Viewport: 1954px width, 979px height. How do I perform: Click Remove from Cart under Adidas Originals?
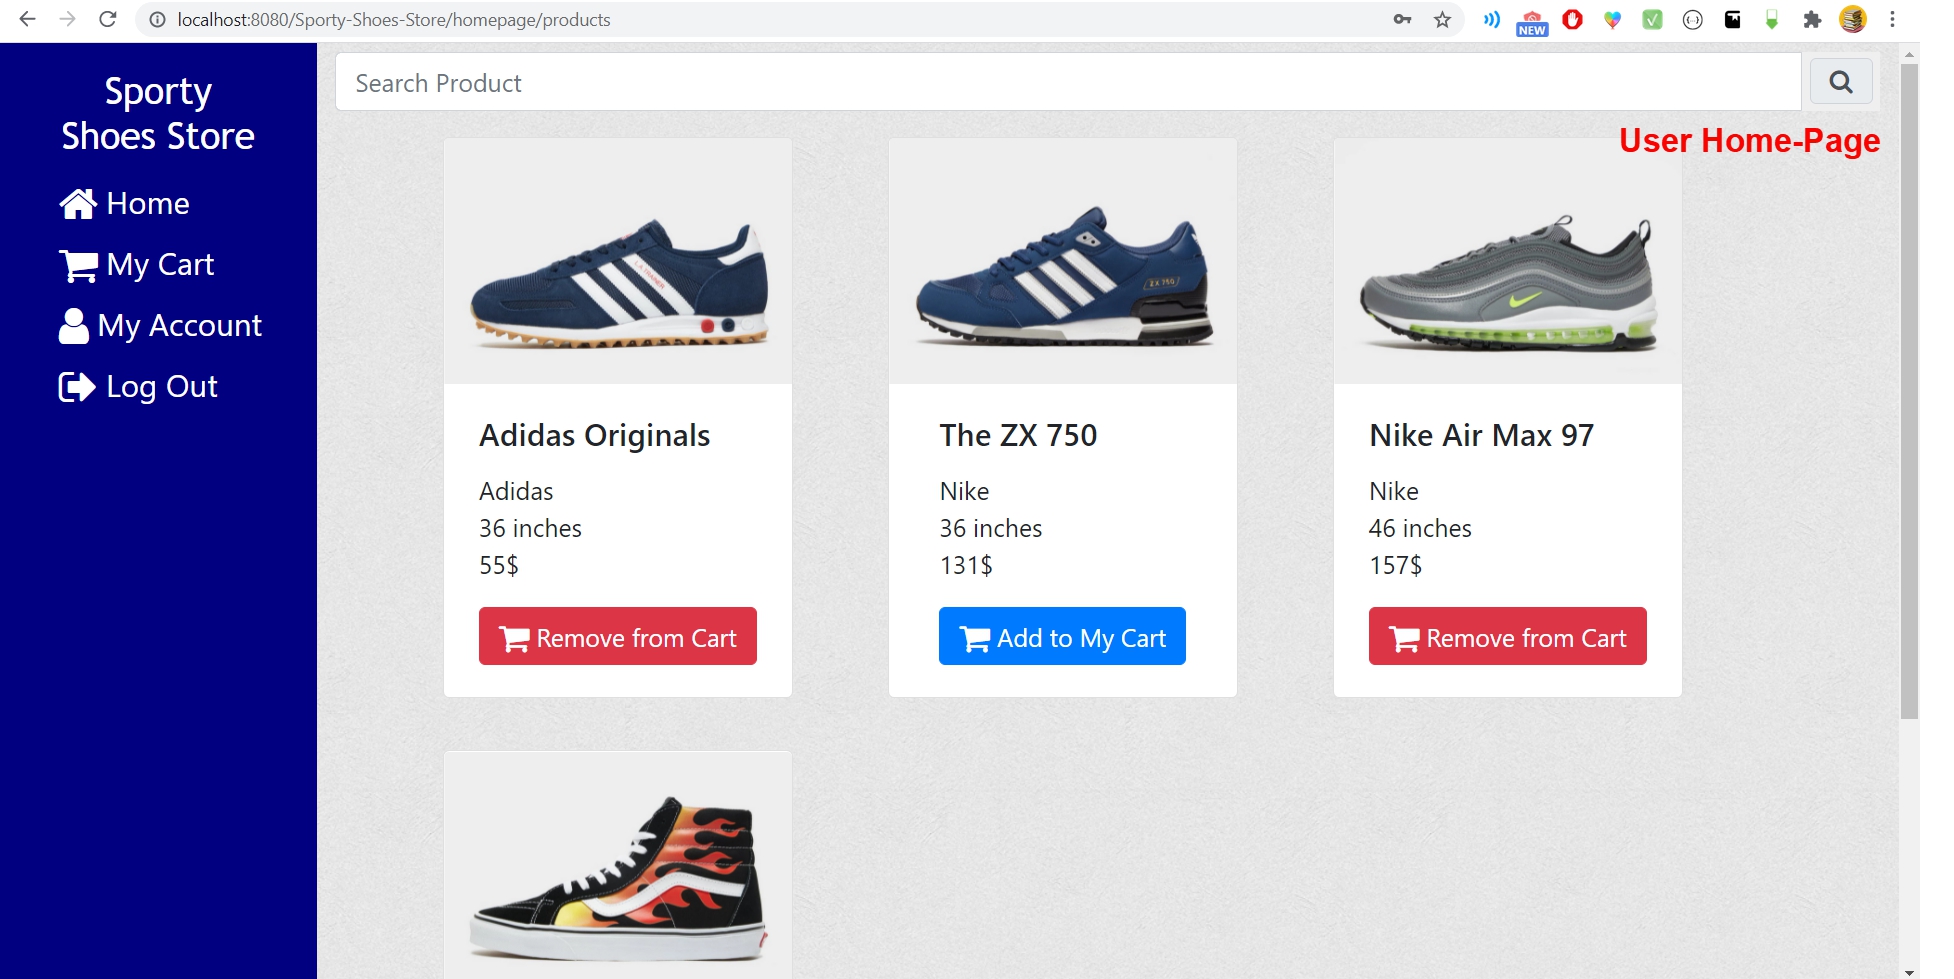pos(617,636)
